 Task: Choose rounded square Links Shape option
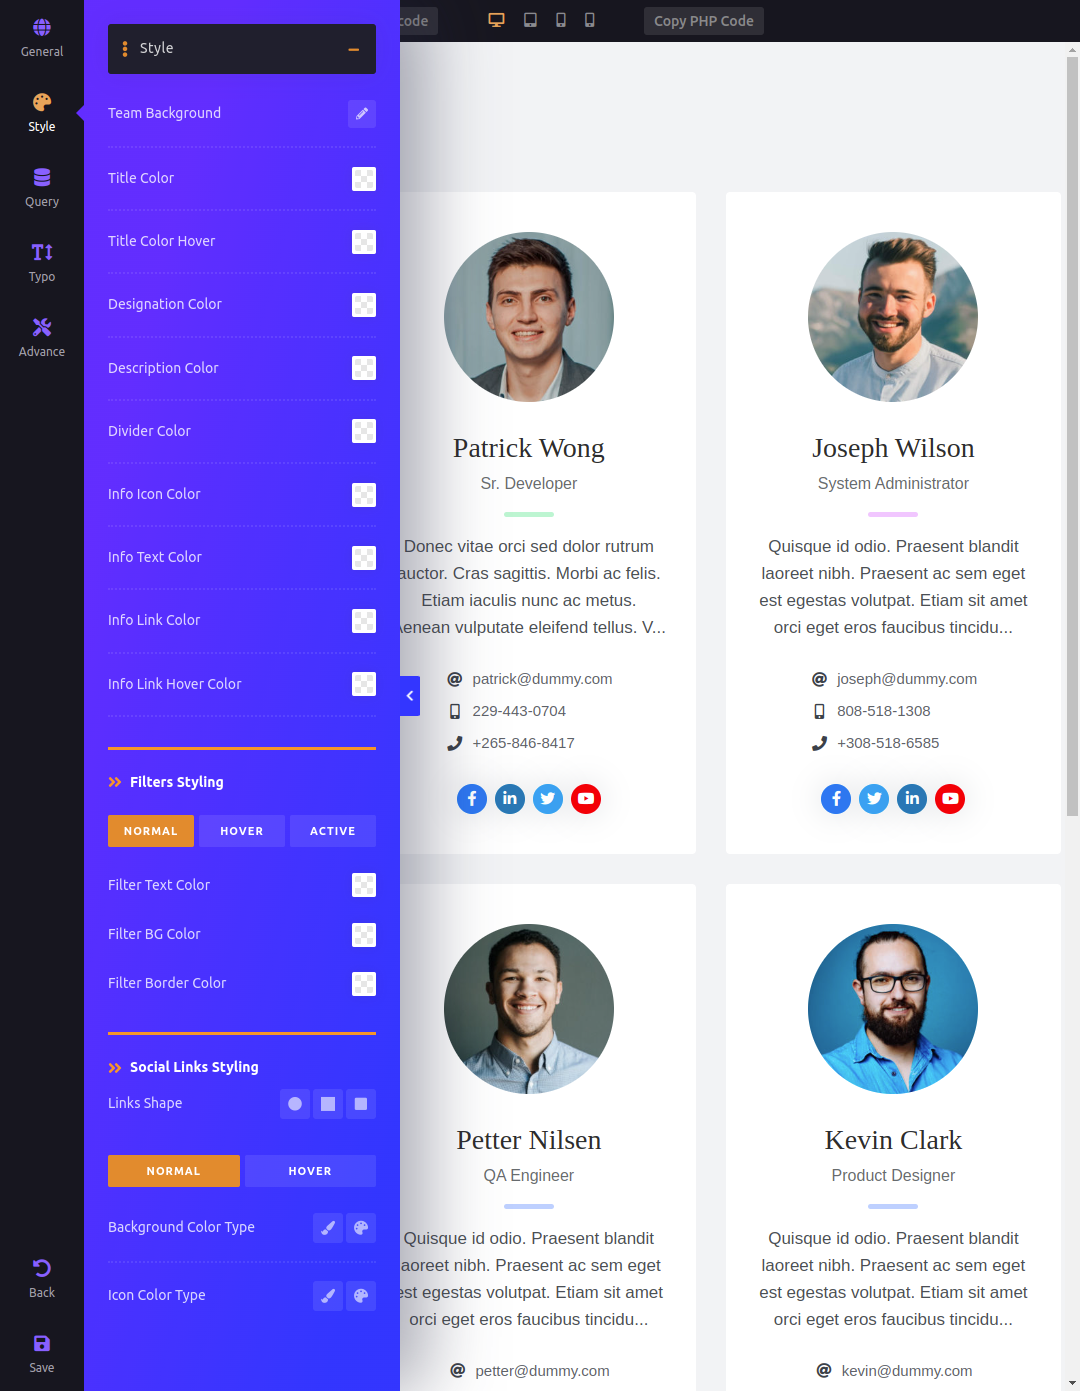coord(361,1104)
